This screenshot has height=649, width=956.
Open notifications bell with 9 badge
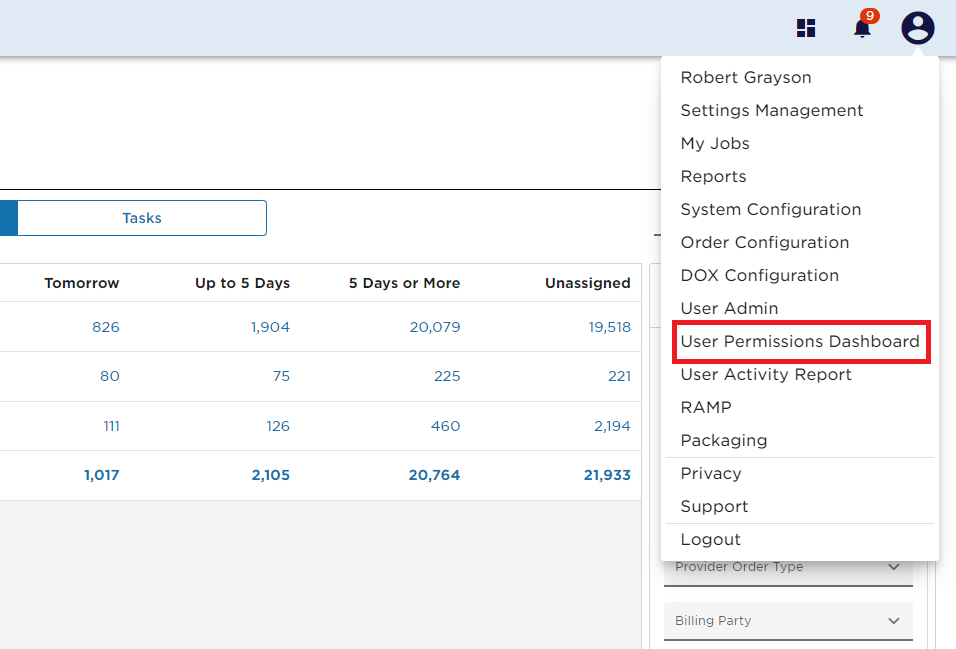click(x=864, y=26)
